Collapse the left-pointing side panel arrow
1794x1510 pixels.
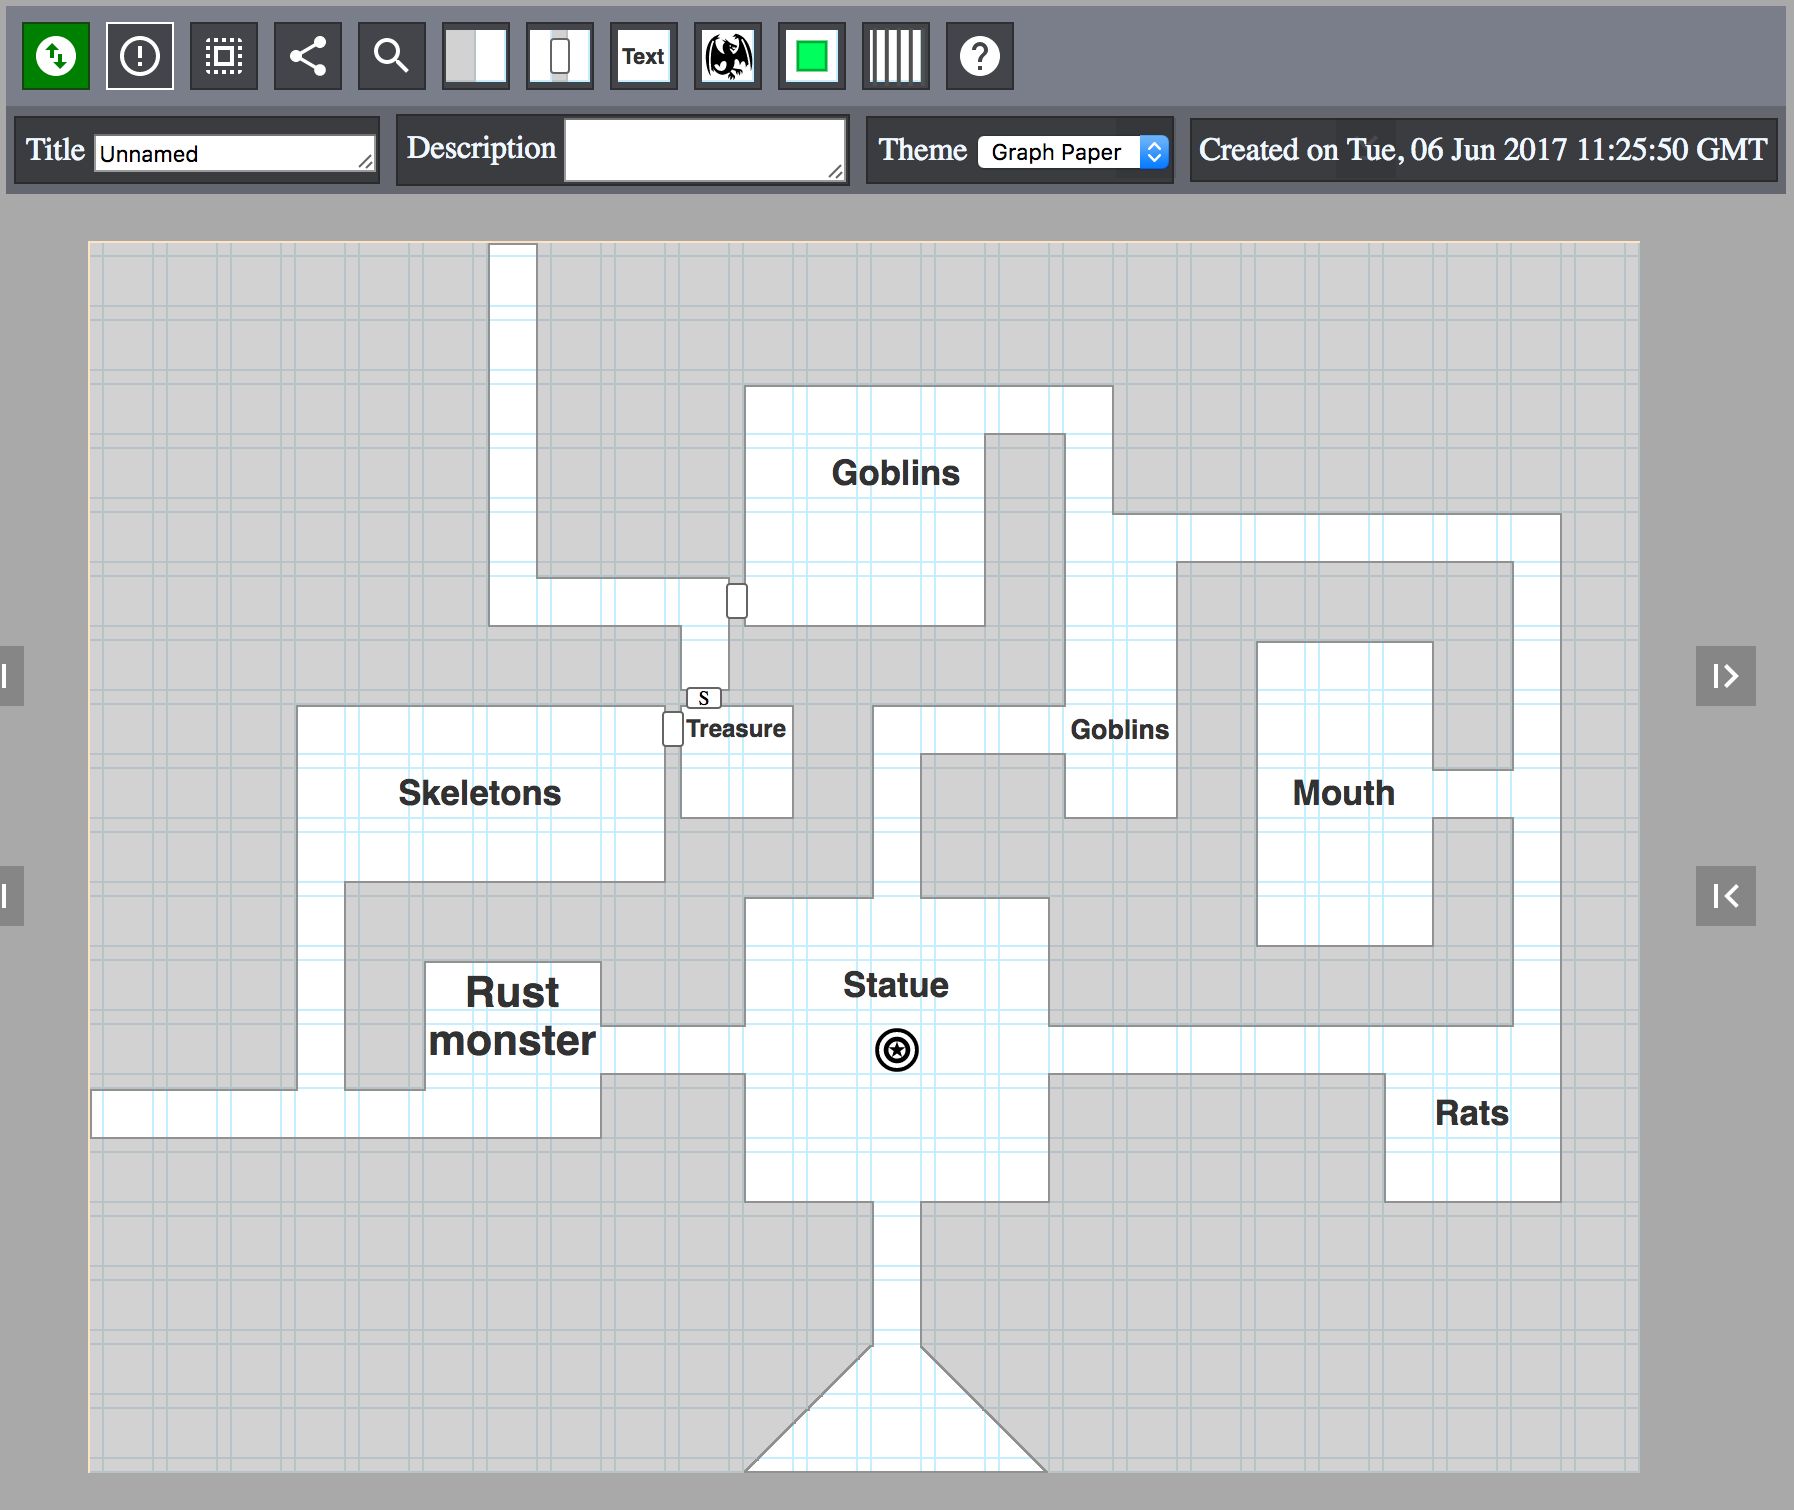(1727, 895)
